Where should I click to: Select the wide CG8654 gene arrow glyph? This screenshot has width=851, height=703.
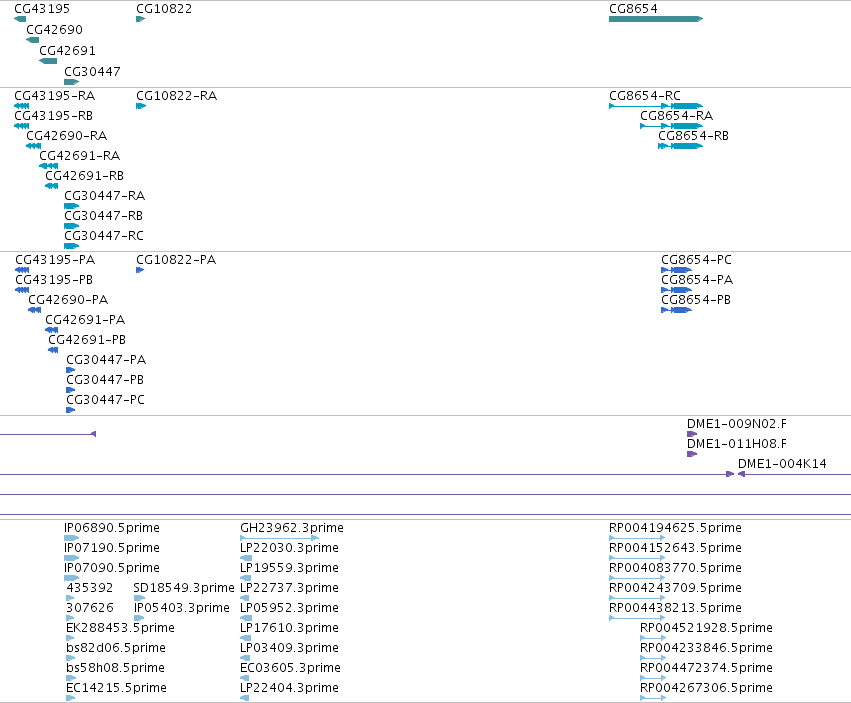pos(656,19)
